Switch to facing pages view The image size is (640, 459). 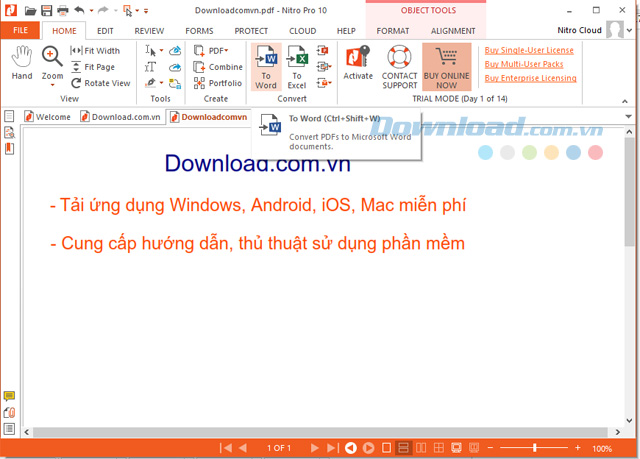tap(421, 448)
